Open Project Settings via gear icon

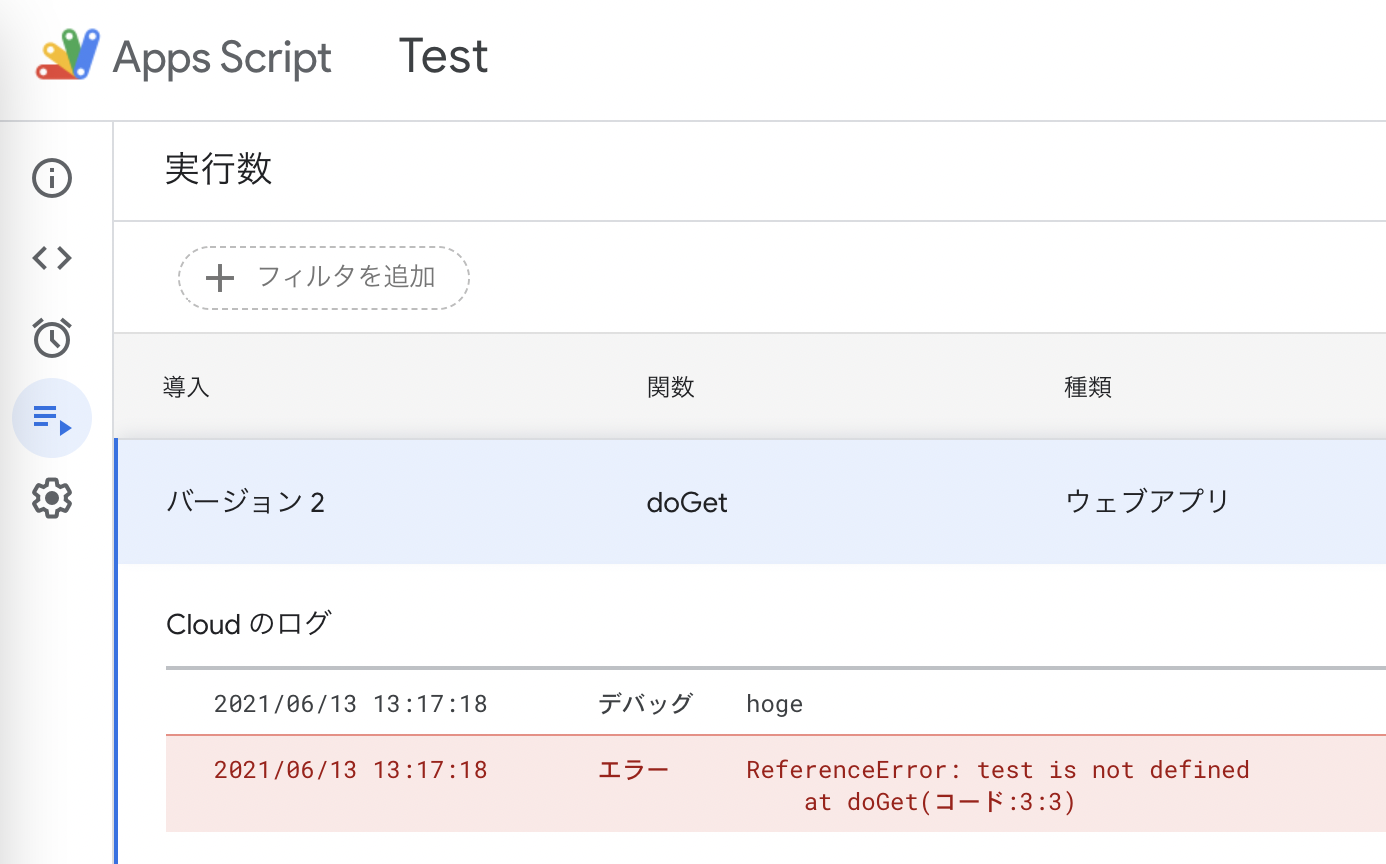[51, 498]
